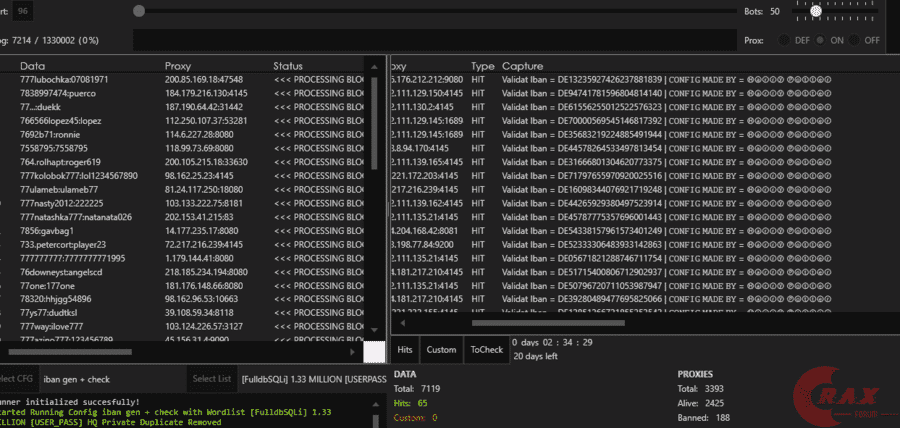This screenshot has width=900, height=428.
Task: Sort results by the Capture column header
Action: click(x=522, y=65)
